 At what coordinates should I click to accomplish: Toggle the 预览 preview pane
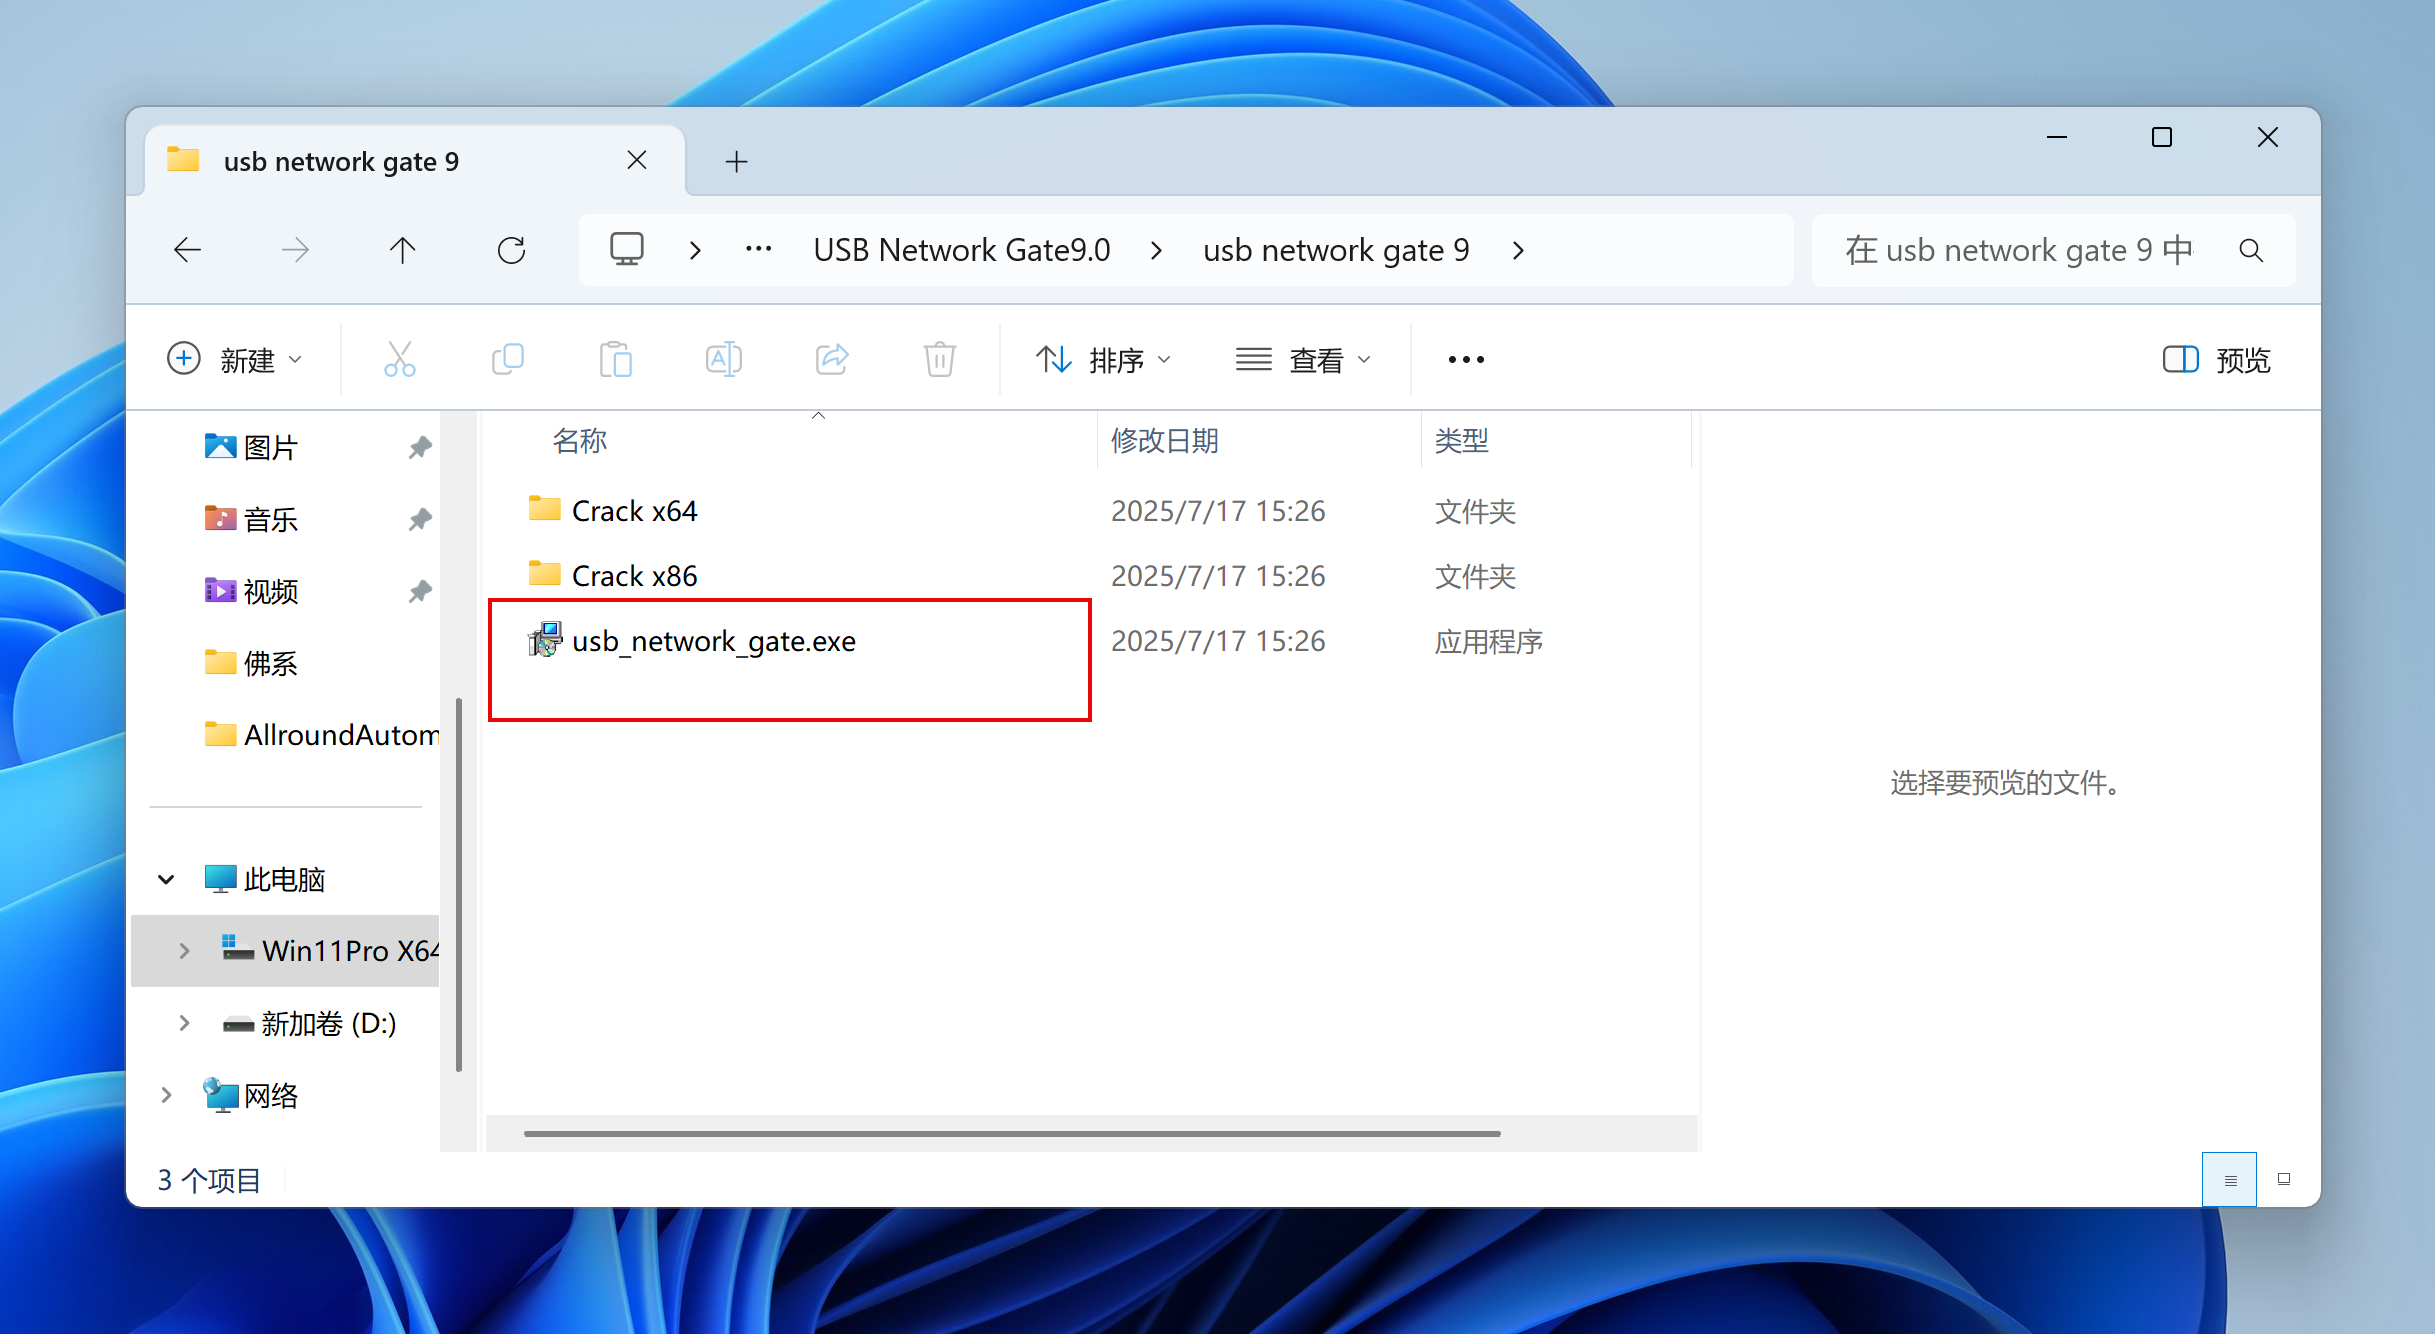pos(2216,359)
